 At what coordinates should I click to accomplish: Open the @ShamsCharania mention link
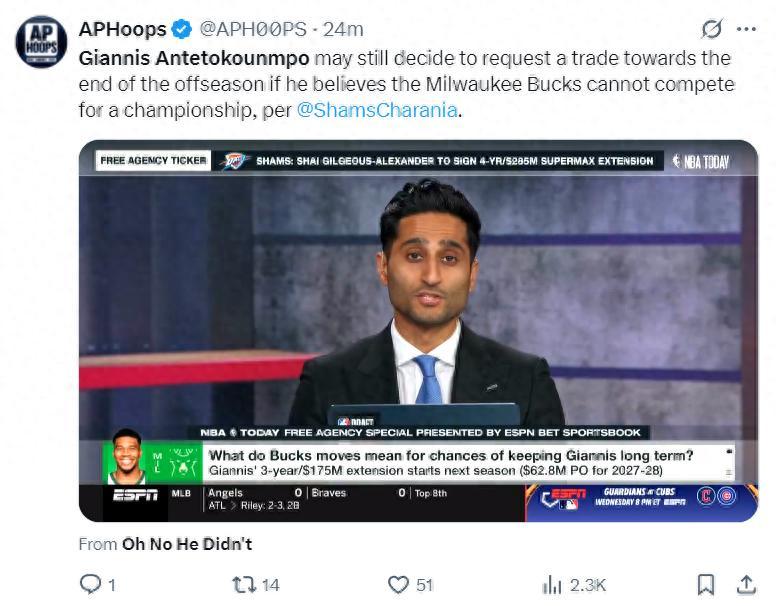[378, 110]
